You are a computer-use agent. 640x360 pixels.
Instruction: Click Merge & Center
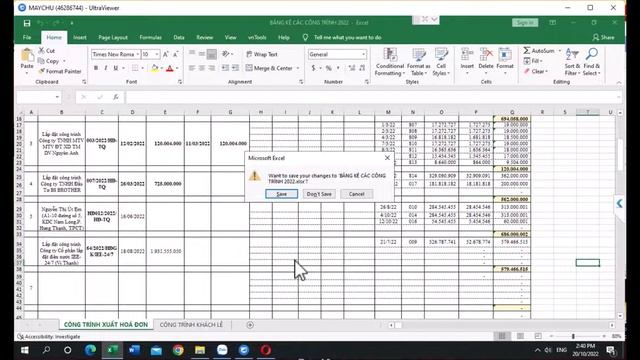[269, 68]
